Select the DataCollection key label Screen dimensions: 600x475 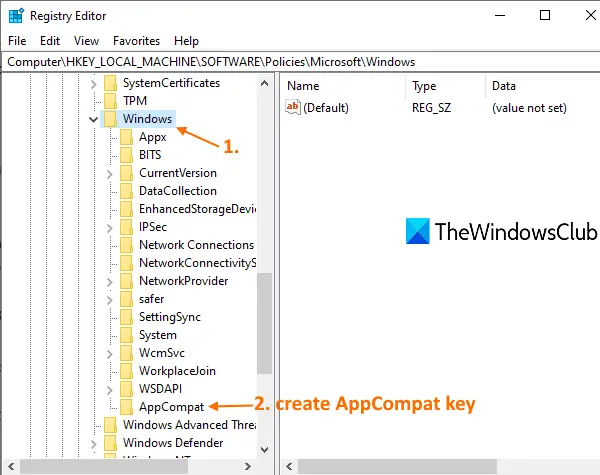click(178, 191)
